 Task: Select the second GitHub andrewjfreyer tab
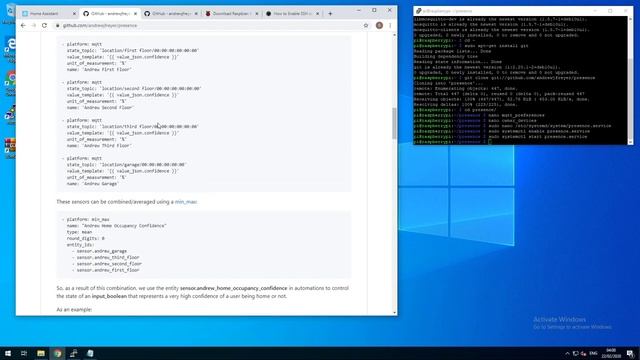(x=170, y=13)
